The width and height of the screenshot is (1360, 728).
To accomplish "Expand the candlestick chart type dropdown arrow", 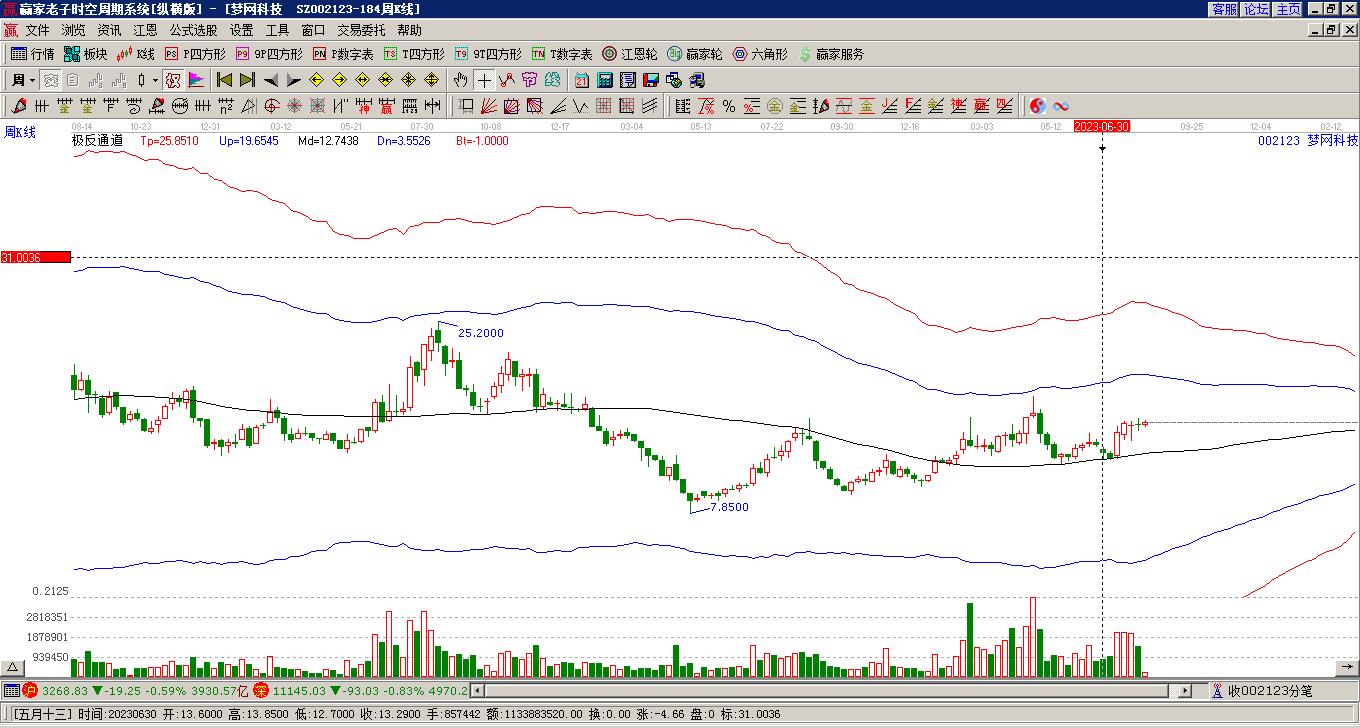I will pos(155,80).
